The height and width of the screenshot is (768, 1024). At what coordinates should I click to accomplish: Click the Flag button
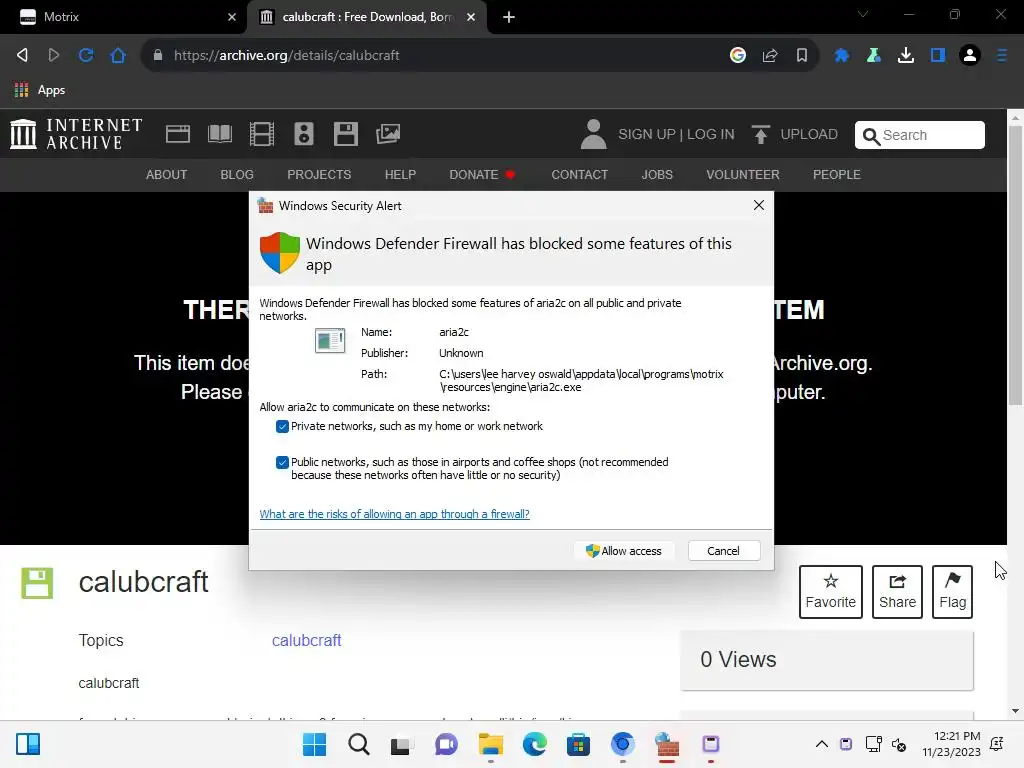click(x=952, y=592)
